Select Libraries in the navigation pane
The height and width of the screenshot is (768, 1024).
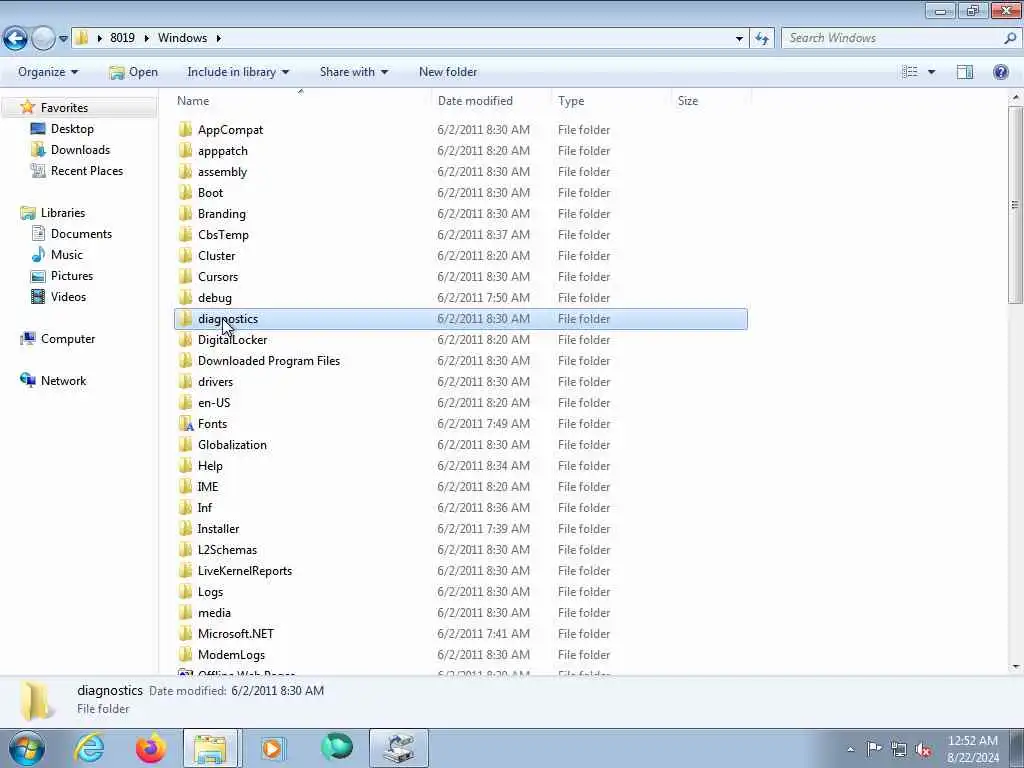pyautogui.click(x=63, y=213)
